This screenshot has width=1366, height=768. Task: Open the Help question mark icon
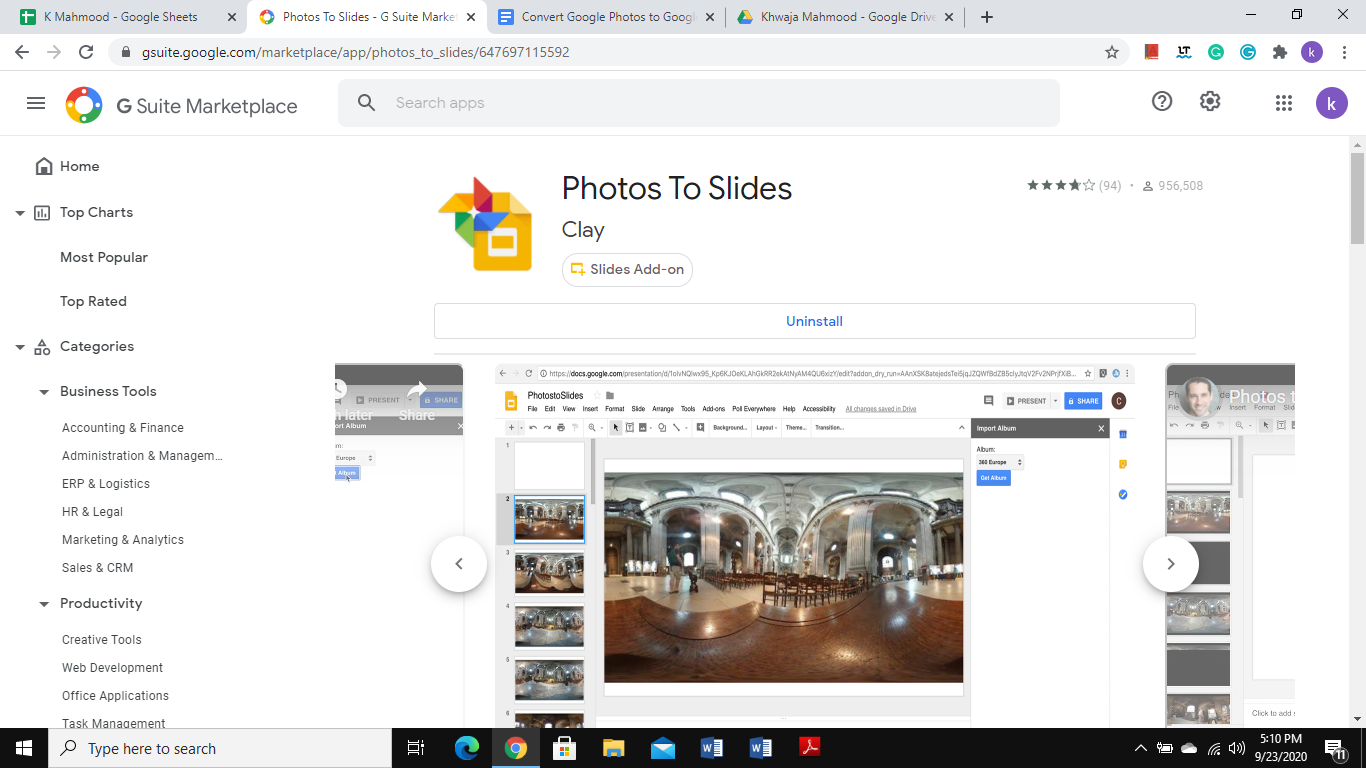pyautogui.click(x=1162, y=101)
